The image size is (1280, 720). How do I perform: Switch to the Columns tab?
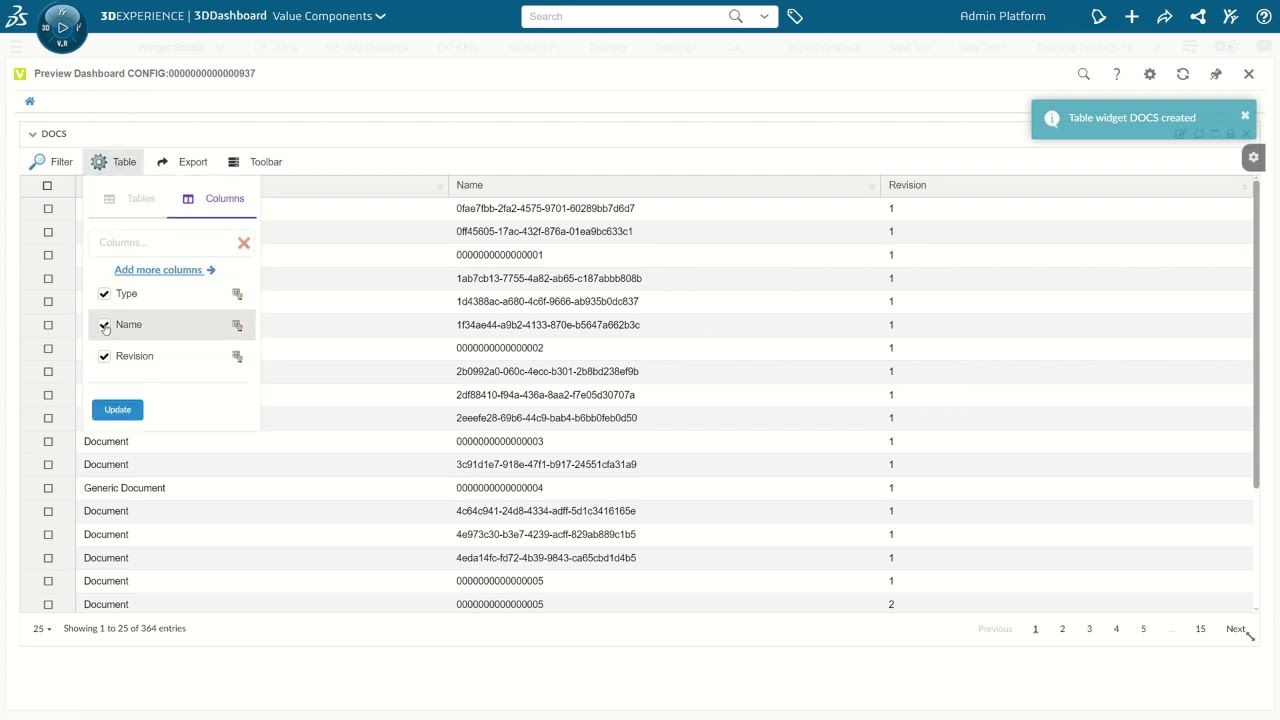[213, 199]
